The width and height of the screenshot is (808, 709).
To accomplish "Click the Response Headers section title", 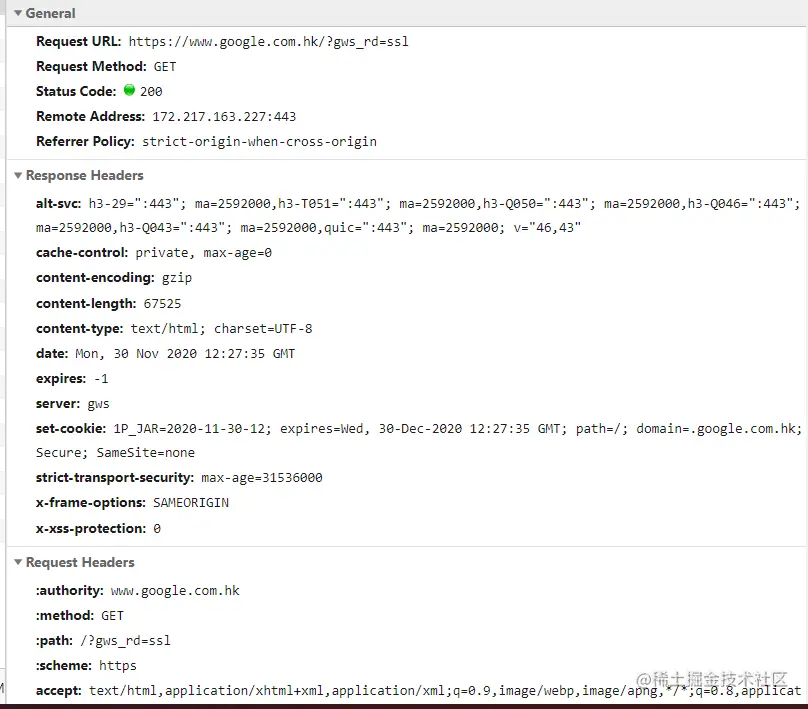I will pyautogui.click(x=85, y=176).
